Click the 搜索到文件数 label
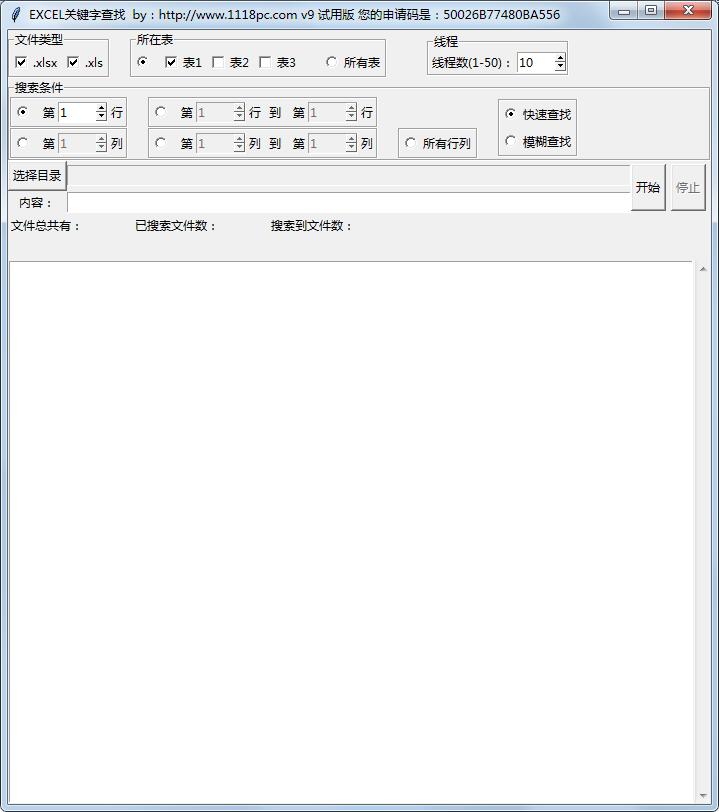 pos(311,226)
